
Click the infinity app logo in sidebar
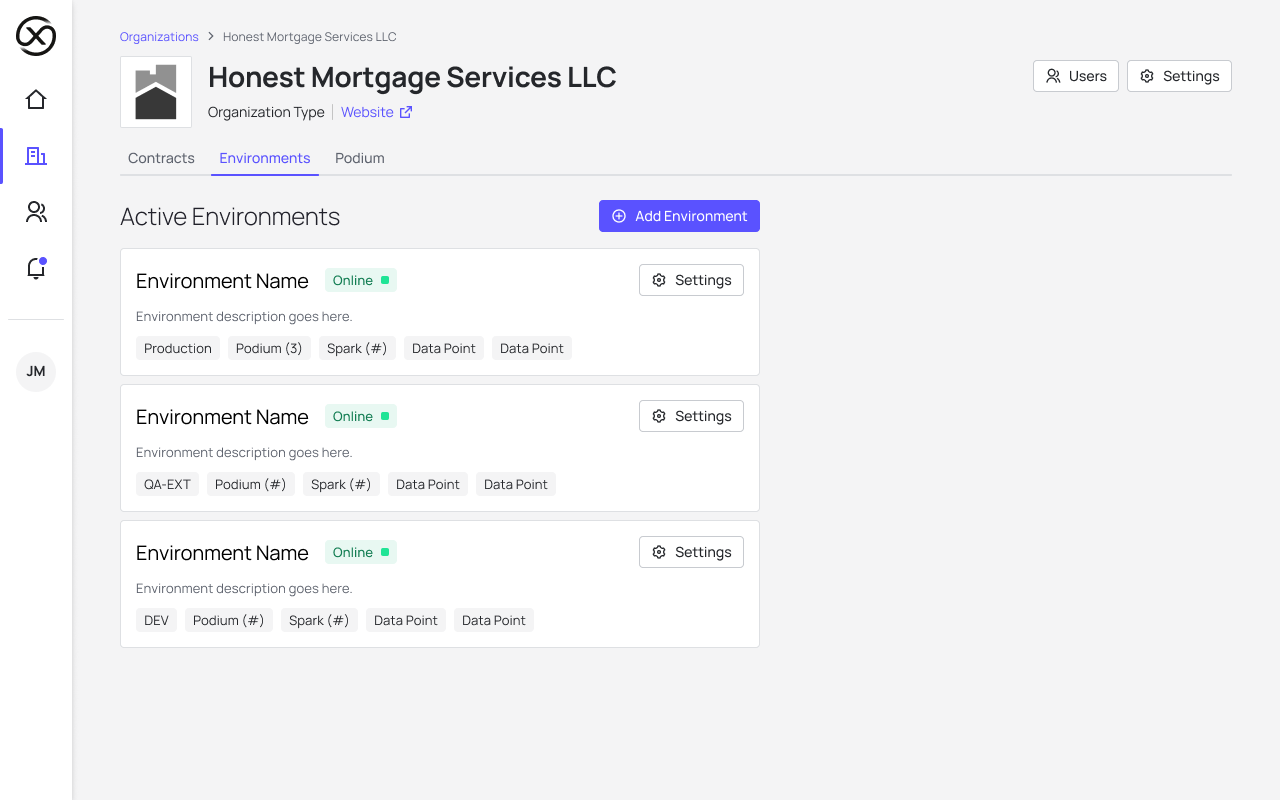[36, 36]
